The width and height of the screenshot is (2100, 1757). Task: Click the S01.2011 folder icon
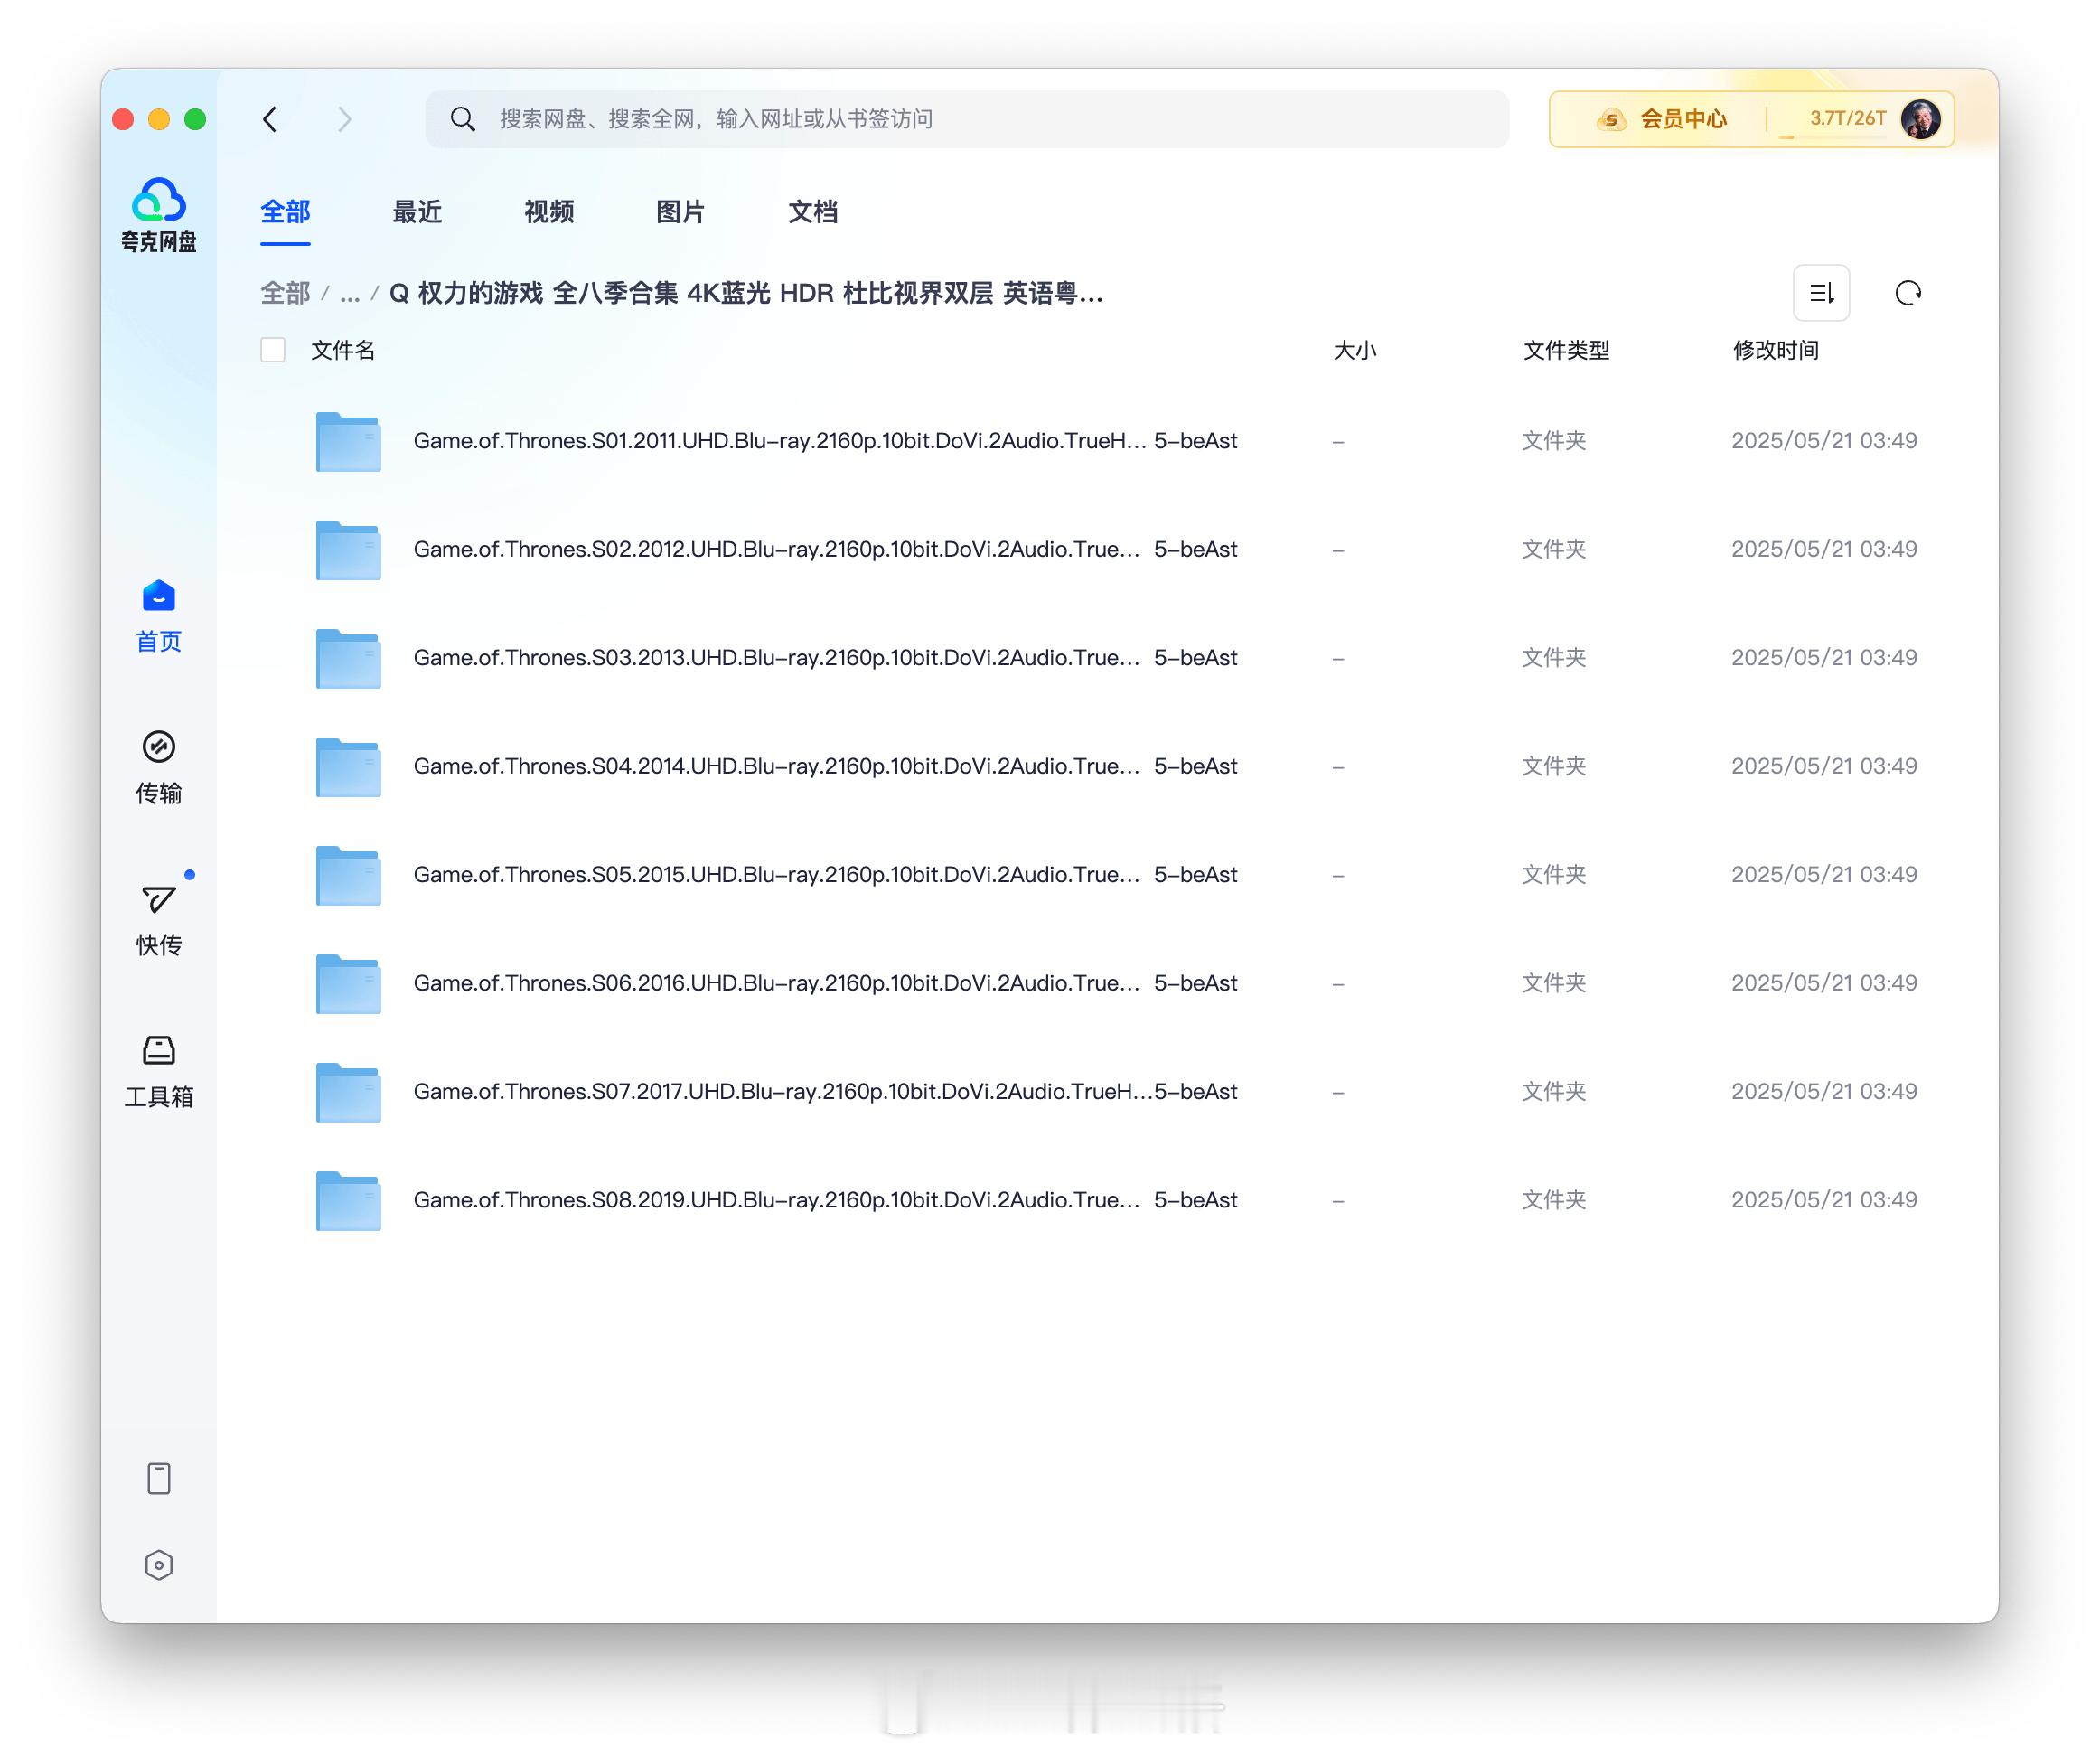348,441
